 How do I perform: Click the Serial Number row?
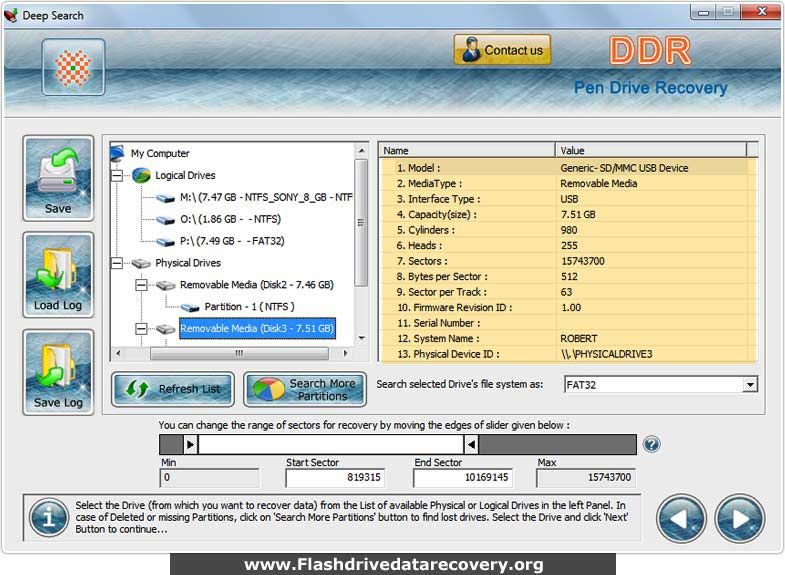[568, 323]
